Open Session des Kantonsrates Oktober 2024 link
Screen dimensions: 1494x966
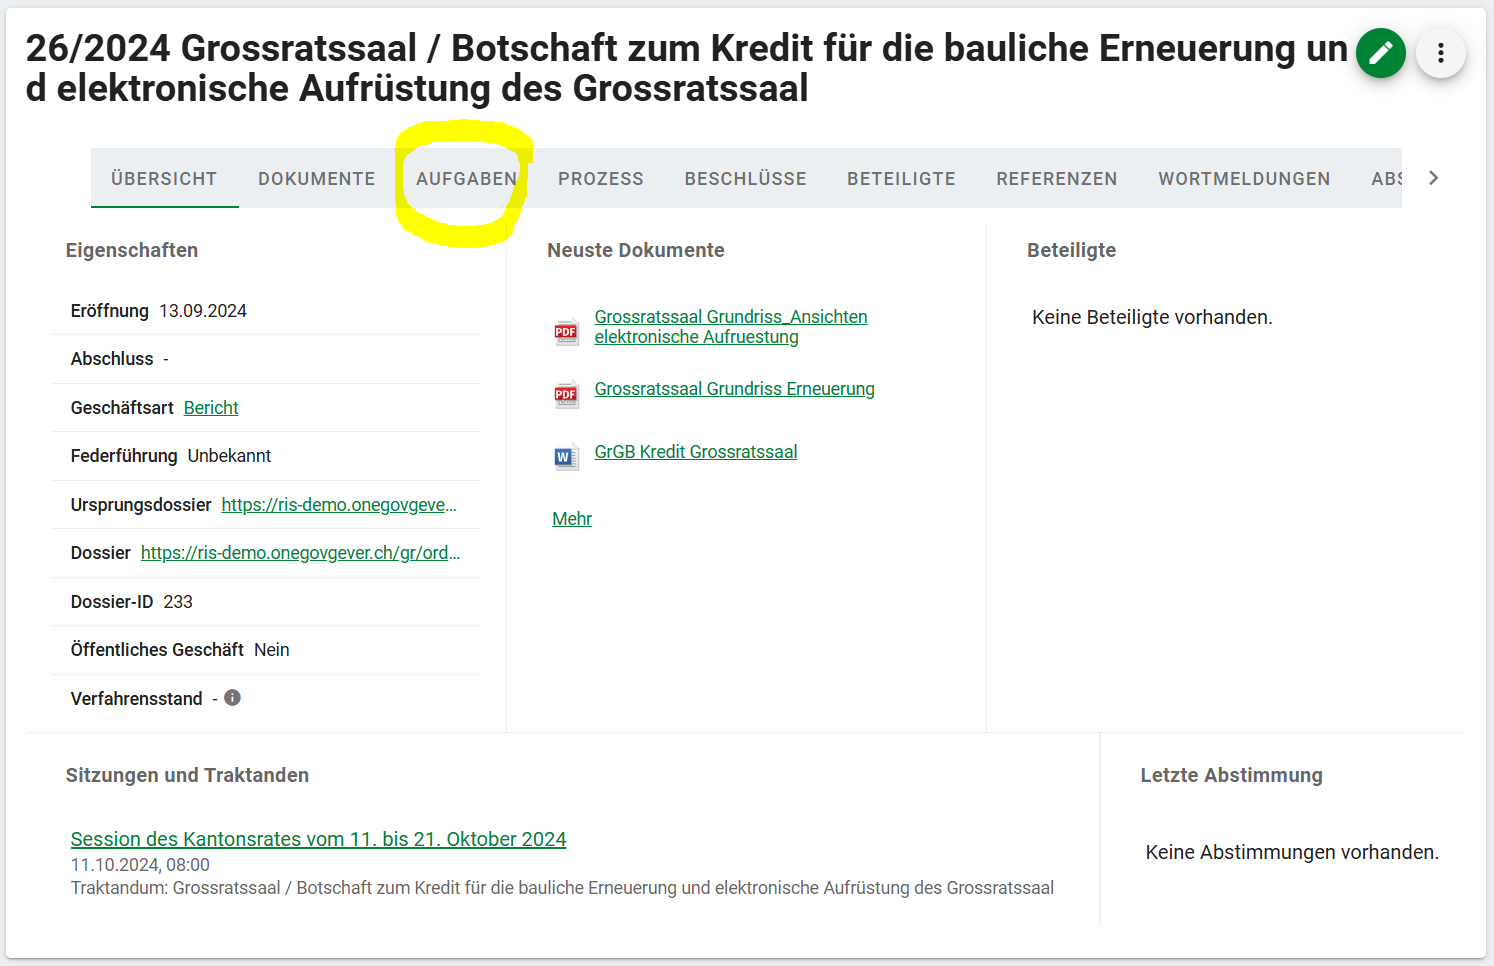(318, 839)
